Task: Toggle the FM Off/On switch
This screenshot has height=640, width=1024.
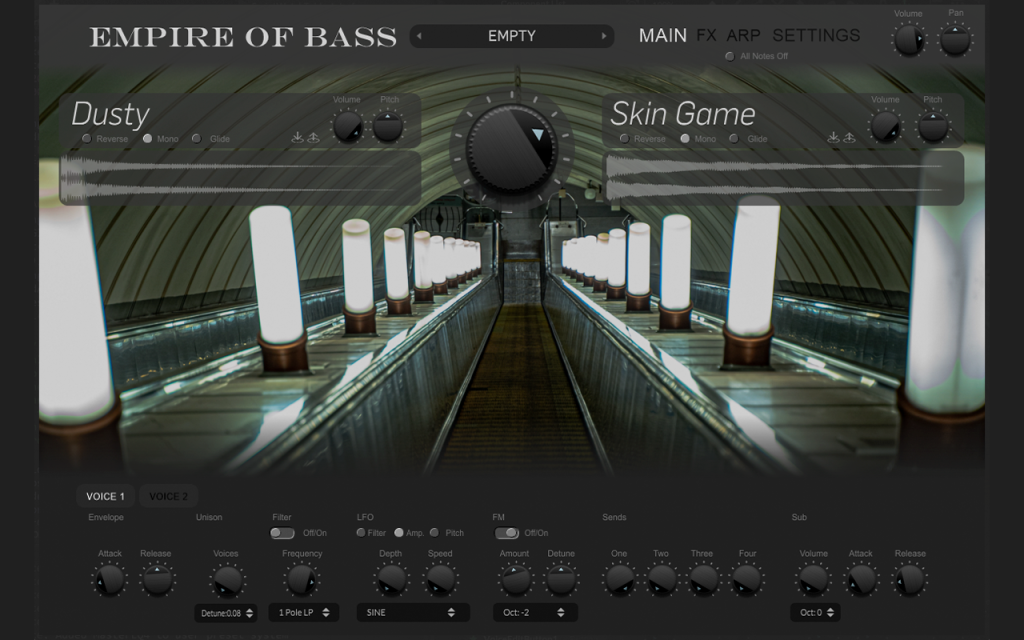Action: tap(507, 533)
